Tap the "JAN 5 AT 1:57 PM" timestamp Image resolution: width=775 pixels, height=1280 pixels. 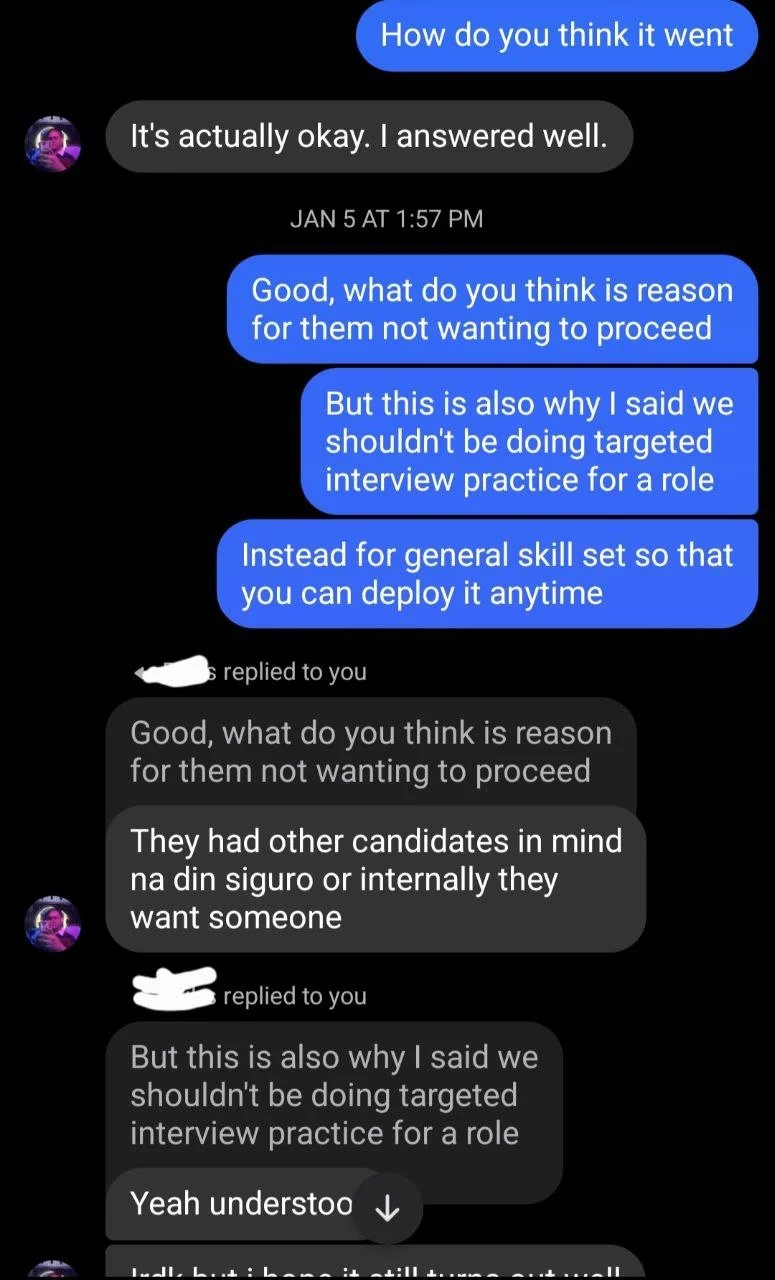386,219
